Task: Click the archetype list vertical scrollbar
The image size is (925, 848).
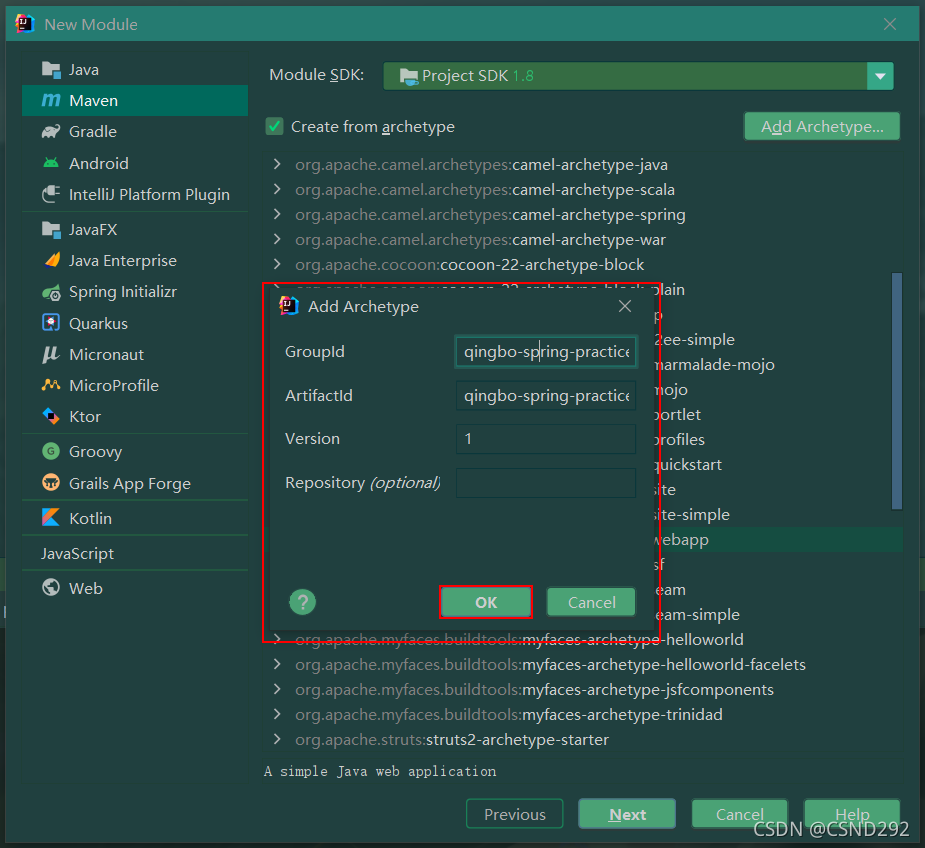Action: point(897,391)
